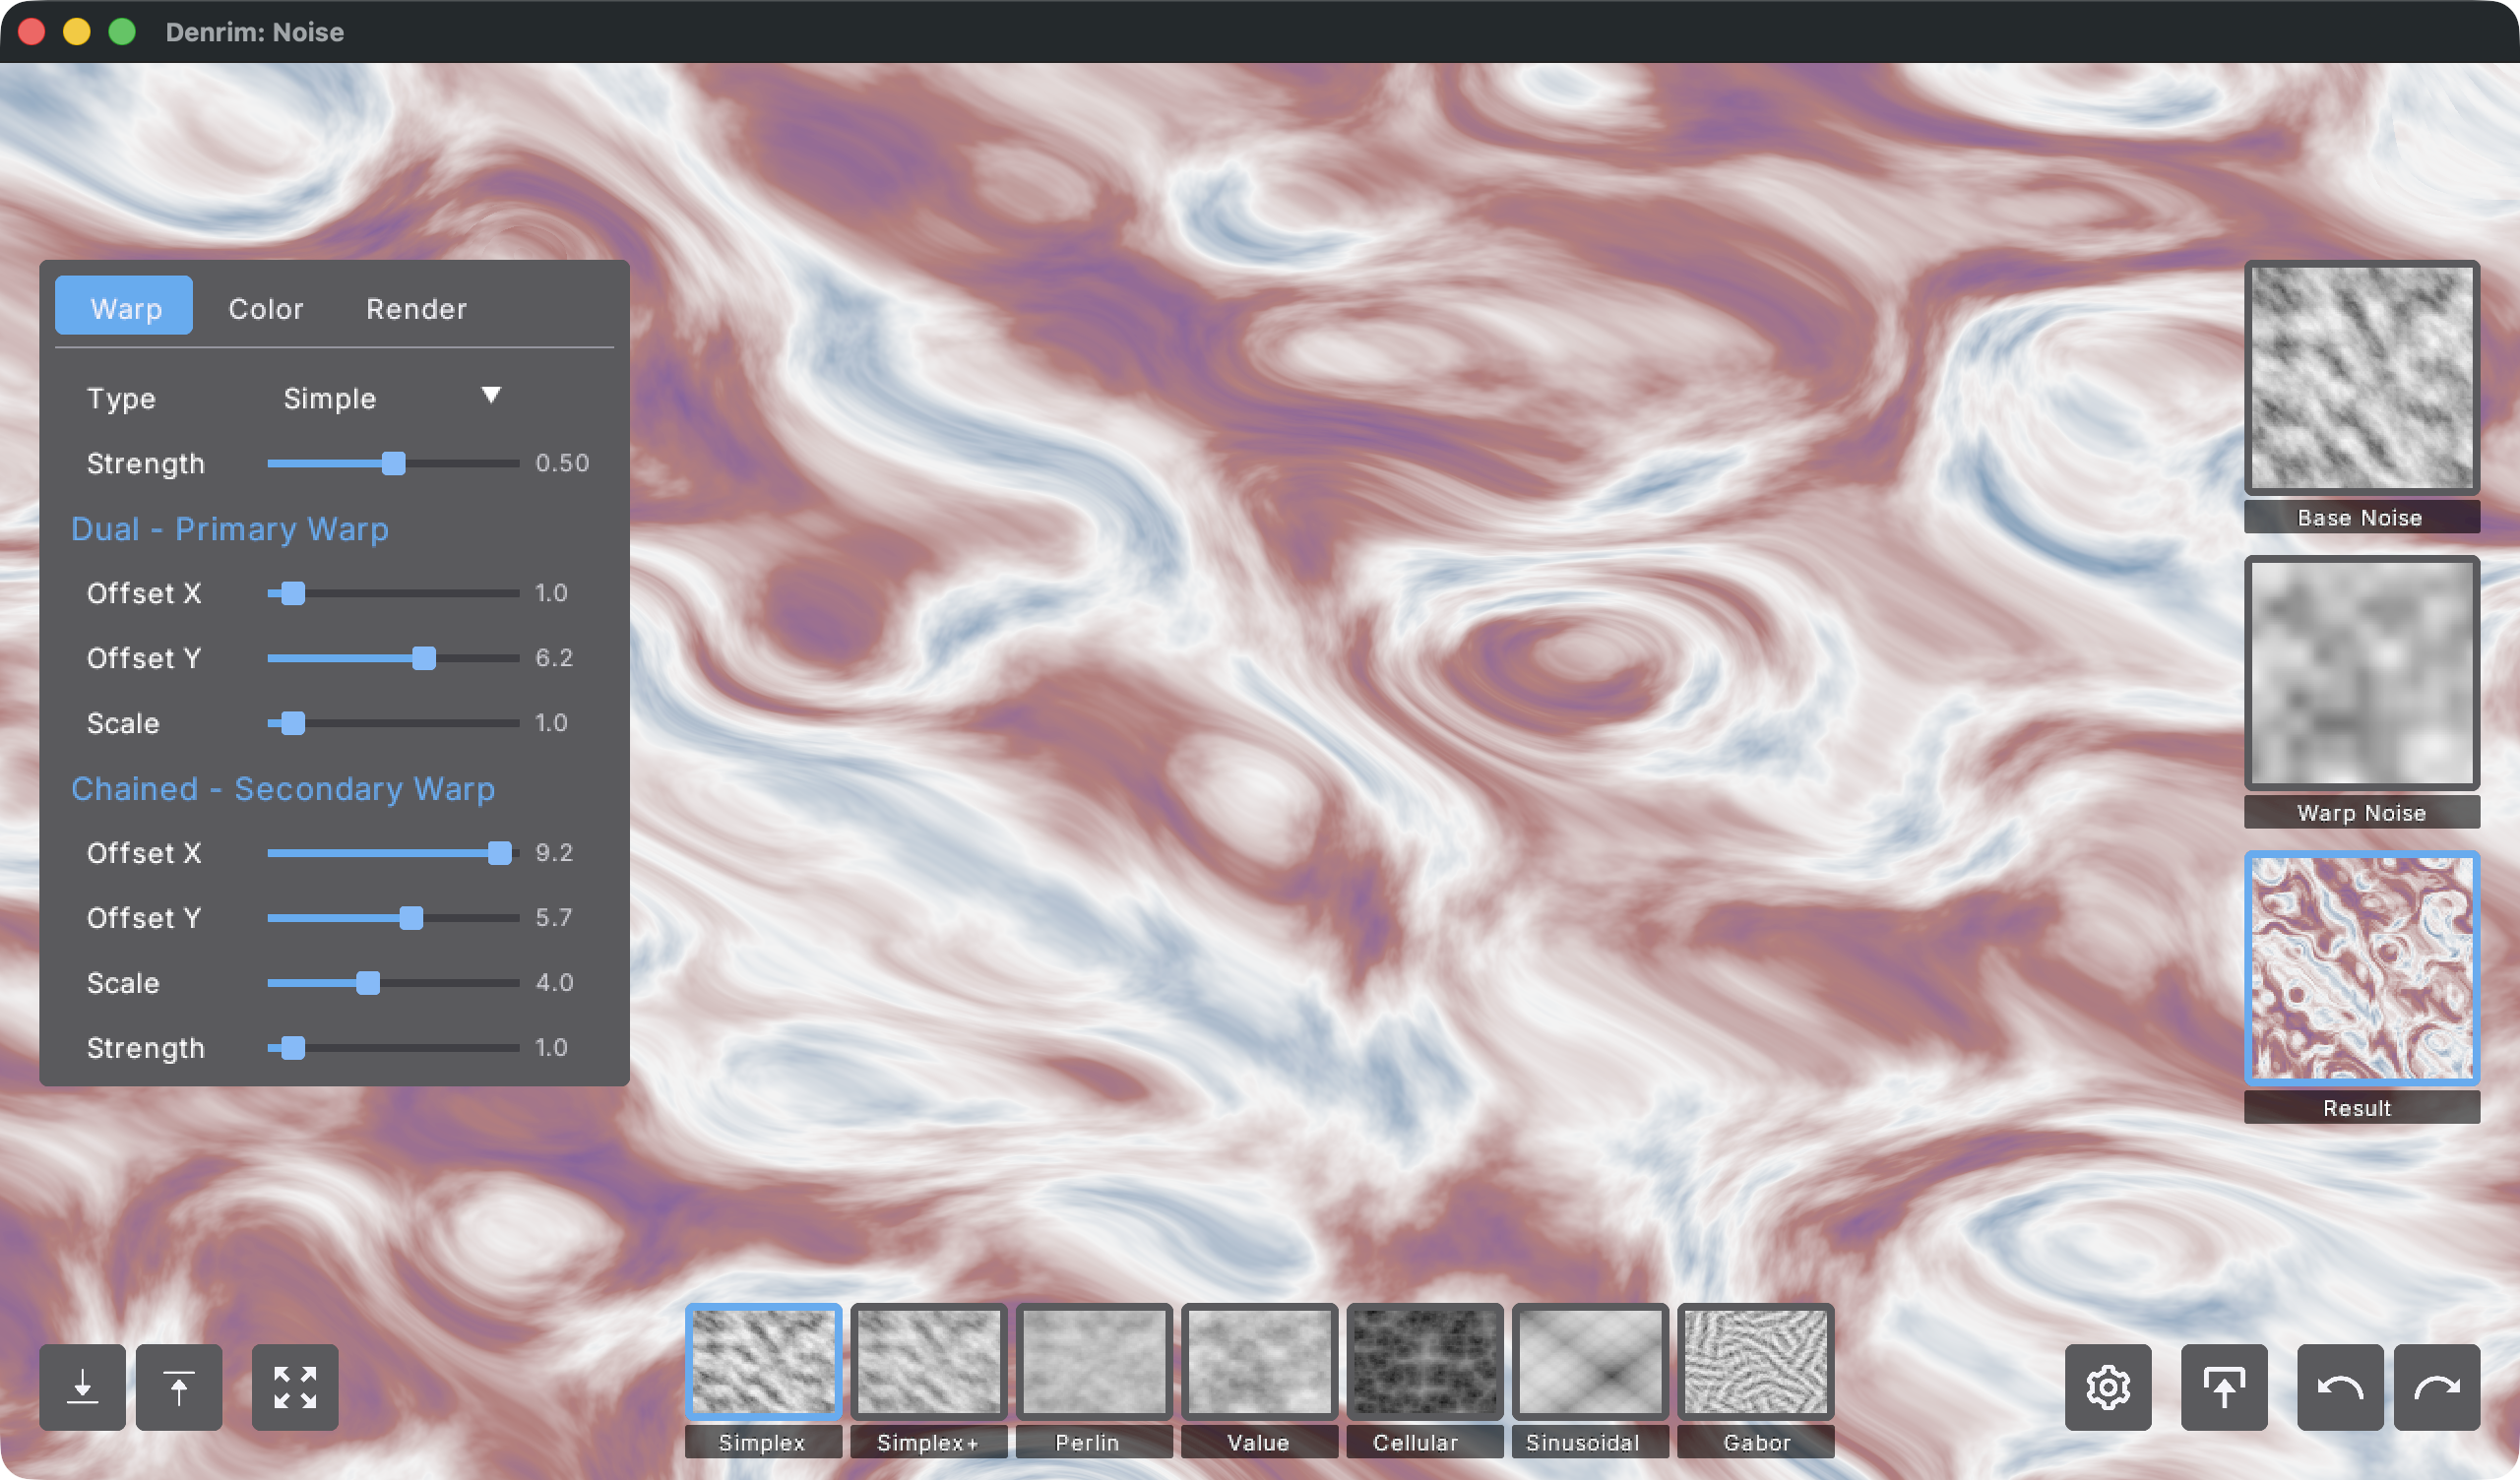Click the export upload icon
The image size is (2520, 1480).
pyautogui.click(x=2224, y=1386)
